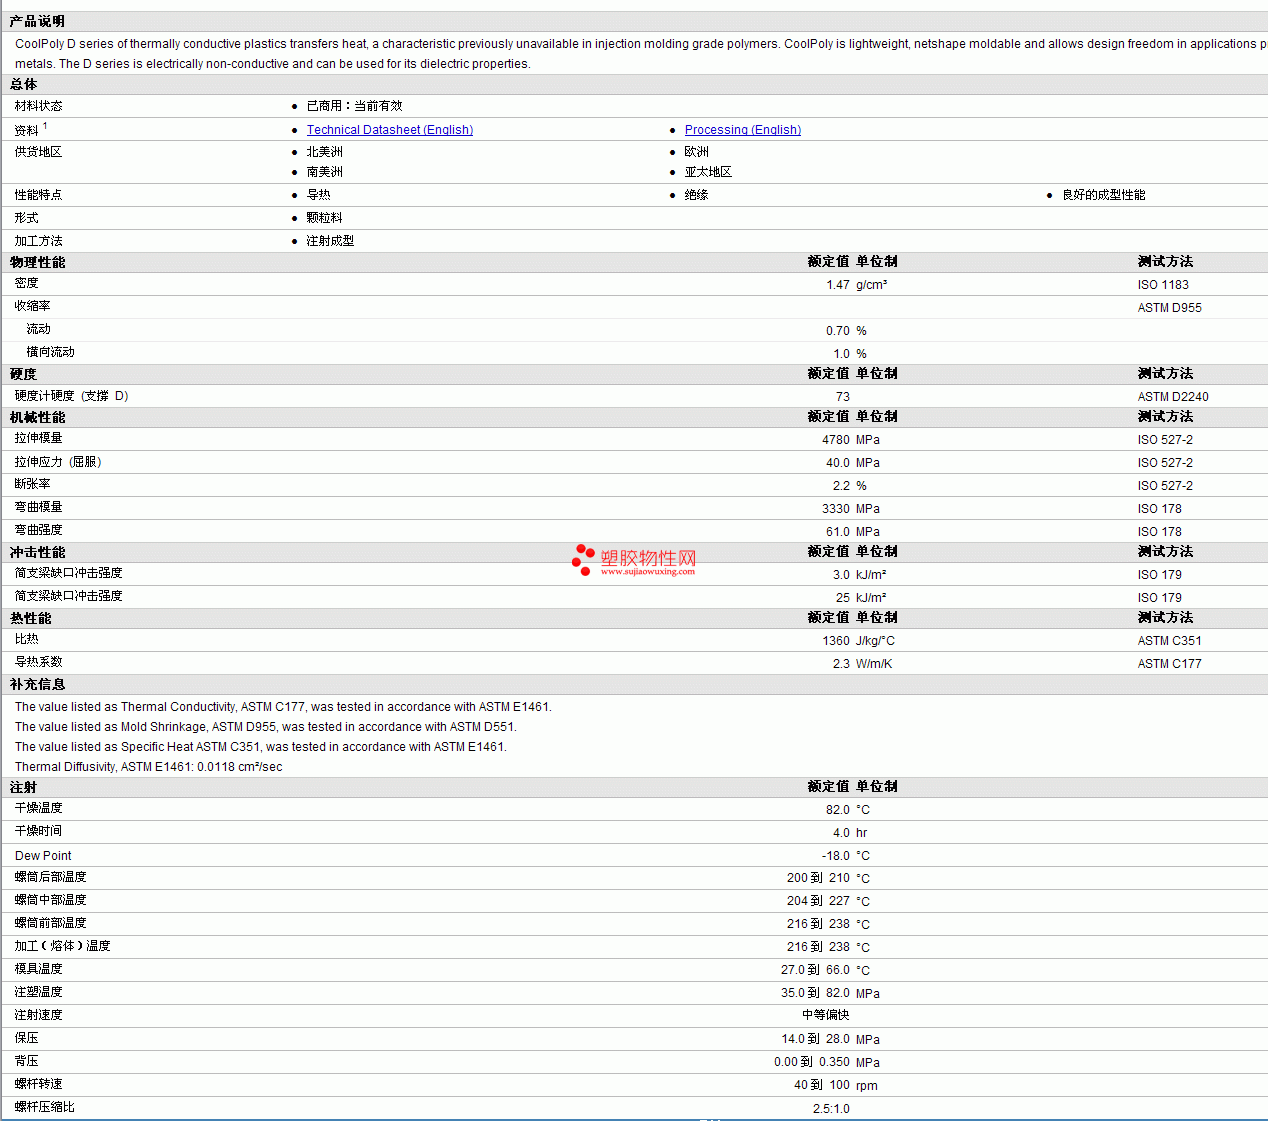This screenshot has width=1268, height=1121.
Task: Select the "注射成型" processing method entry
Action: tap(331, 241)
